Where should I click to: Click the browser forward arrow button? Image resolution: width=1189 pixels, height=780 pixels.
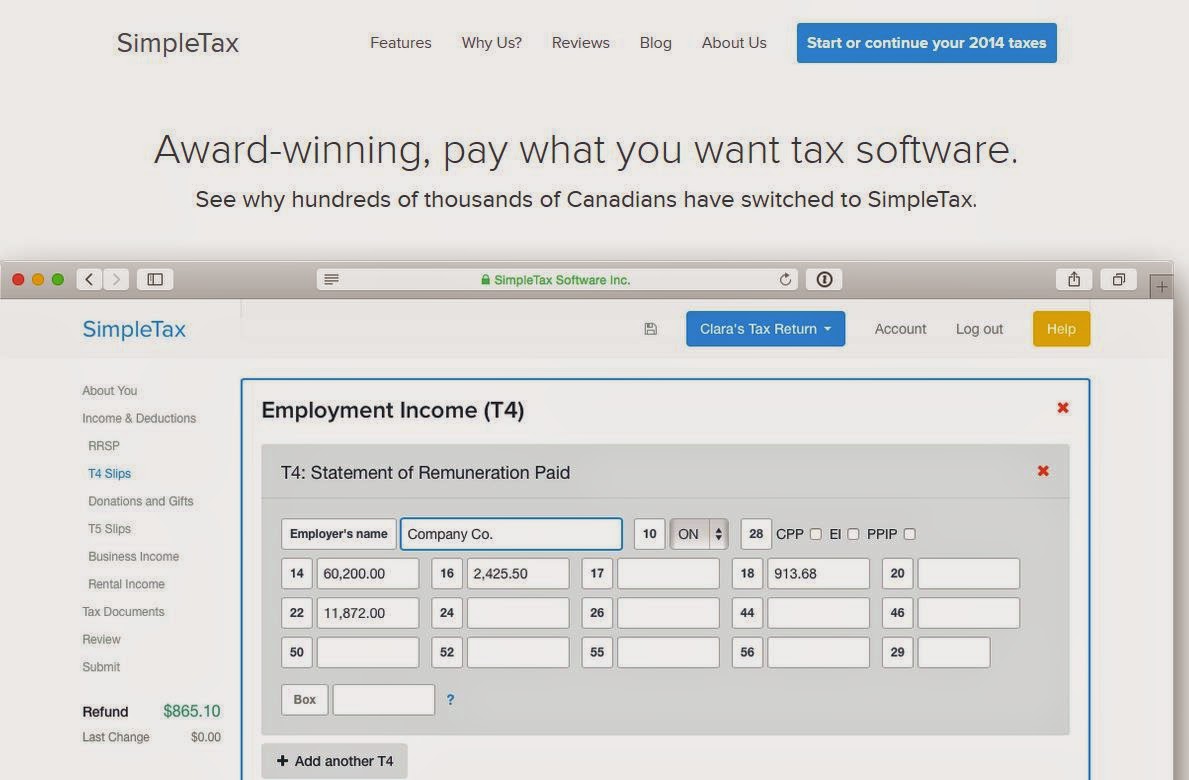click(116, 280)
